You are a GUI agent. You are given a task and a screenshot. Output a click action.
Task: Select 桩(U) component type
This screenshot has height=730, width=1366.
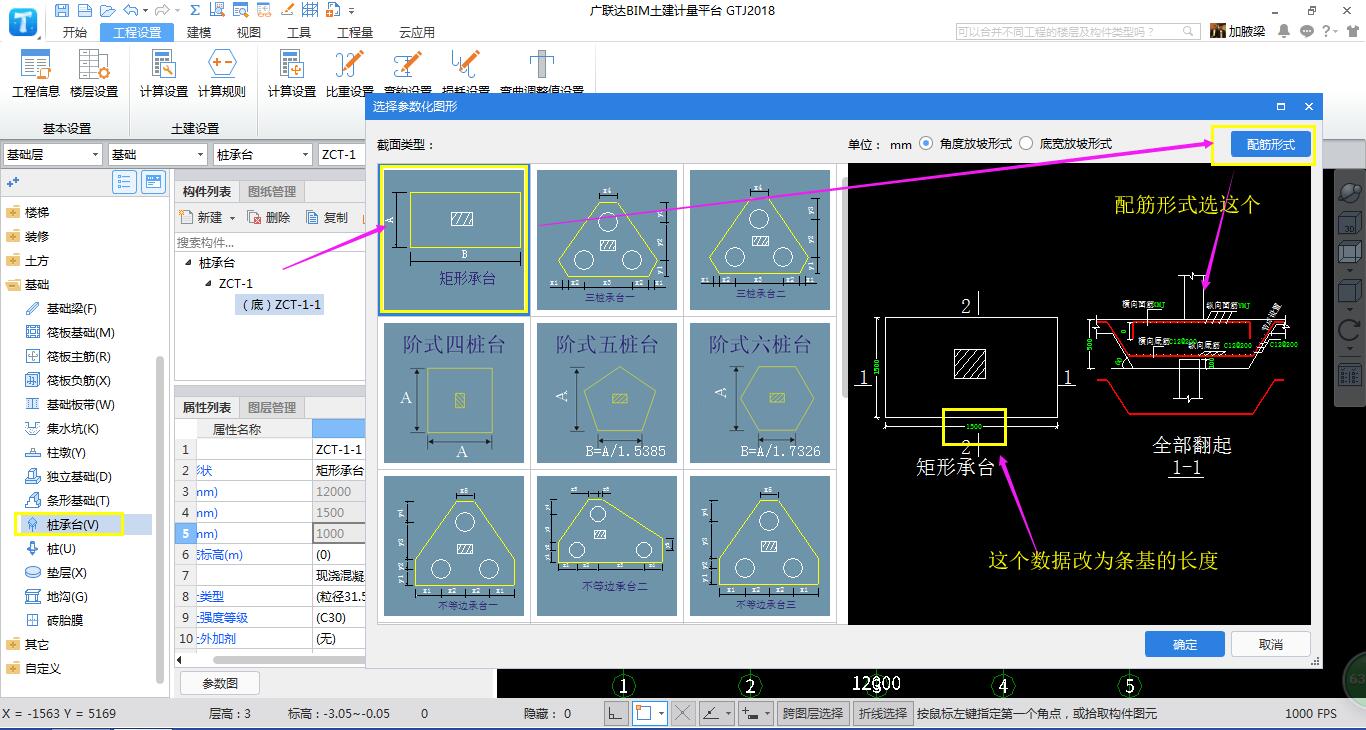(61, 549)
